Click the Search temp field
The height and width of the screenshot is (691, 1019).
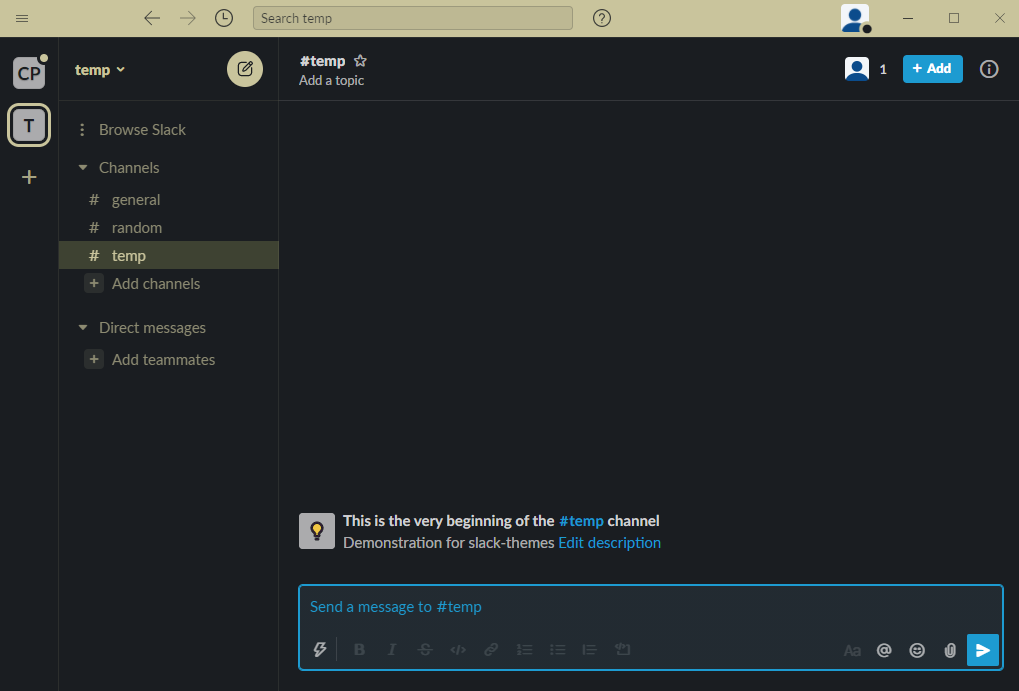(413, 18)
